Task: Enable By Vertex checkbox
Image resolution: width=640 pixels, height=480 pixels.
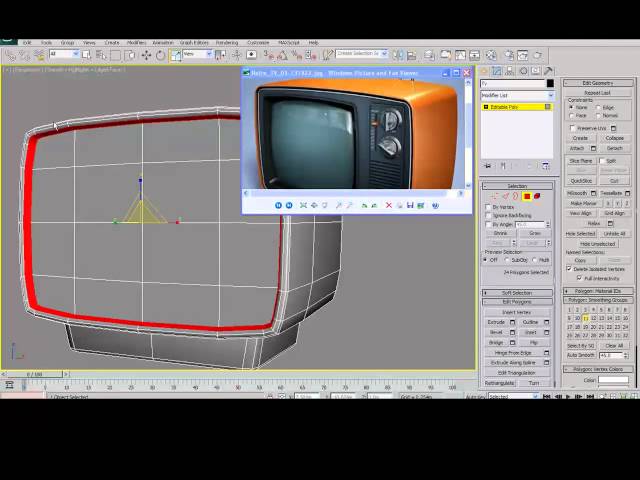Action: (488, 207)
